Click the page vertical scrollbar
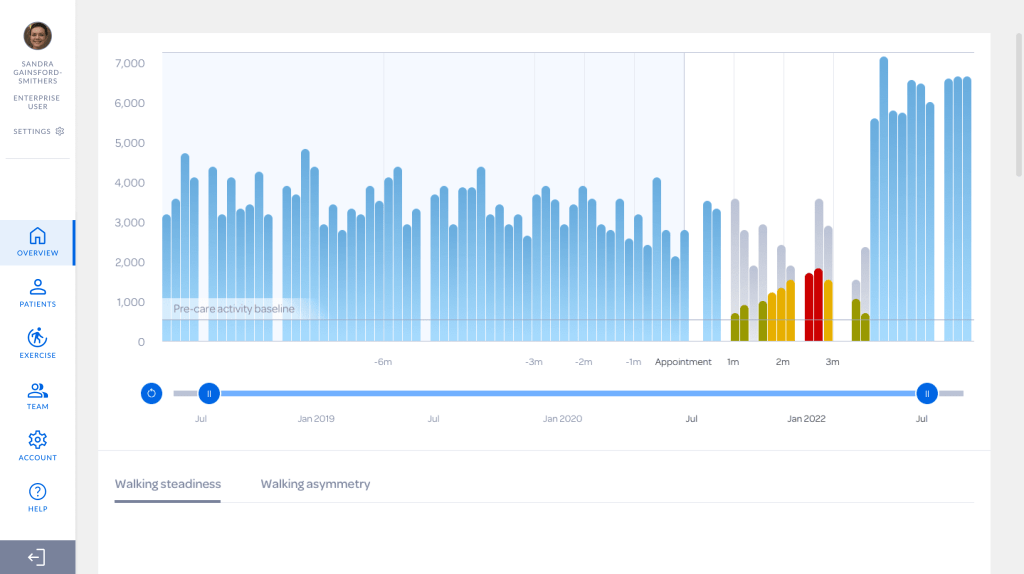 coord(1018,90)
